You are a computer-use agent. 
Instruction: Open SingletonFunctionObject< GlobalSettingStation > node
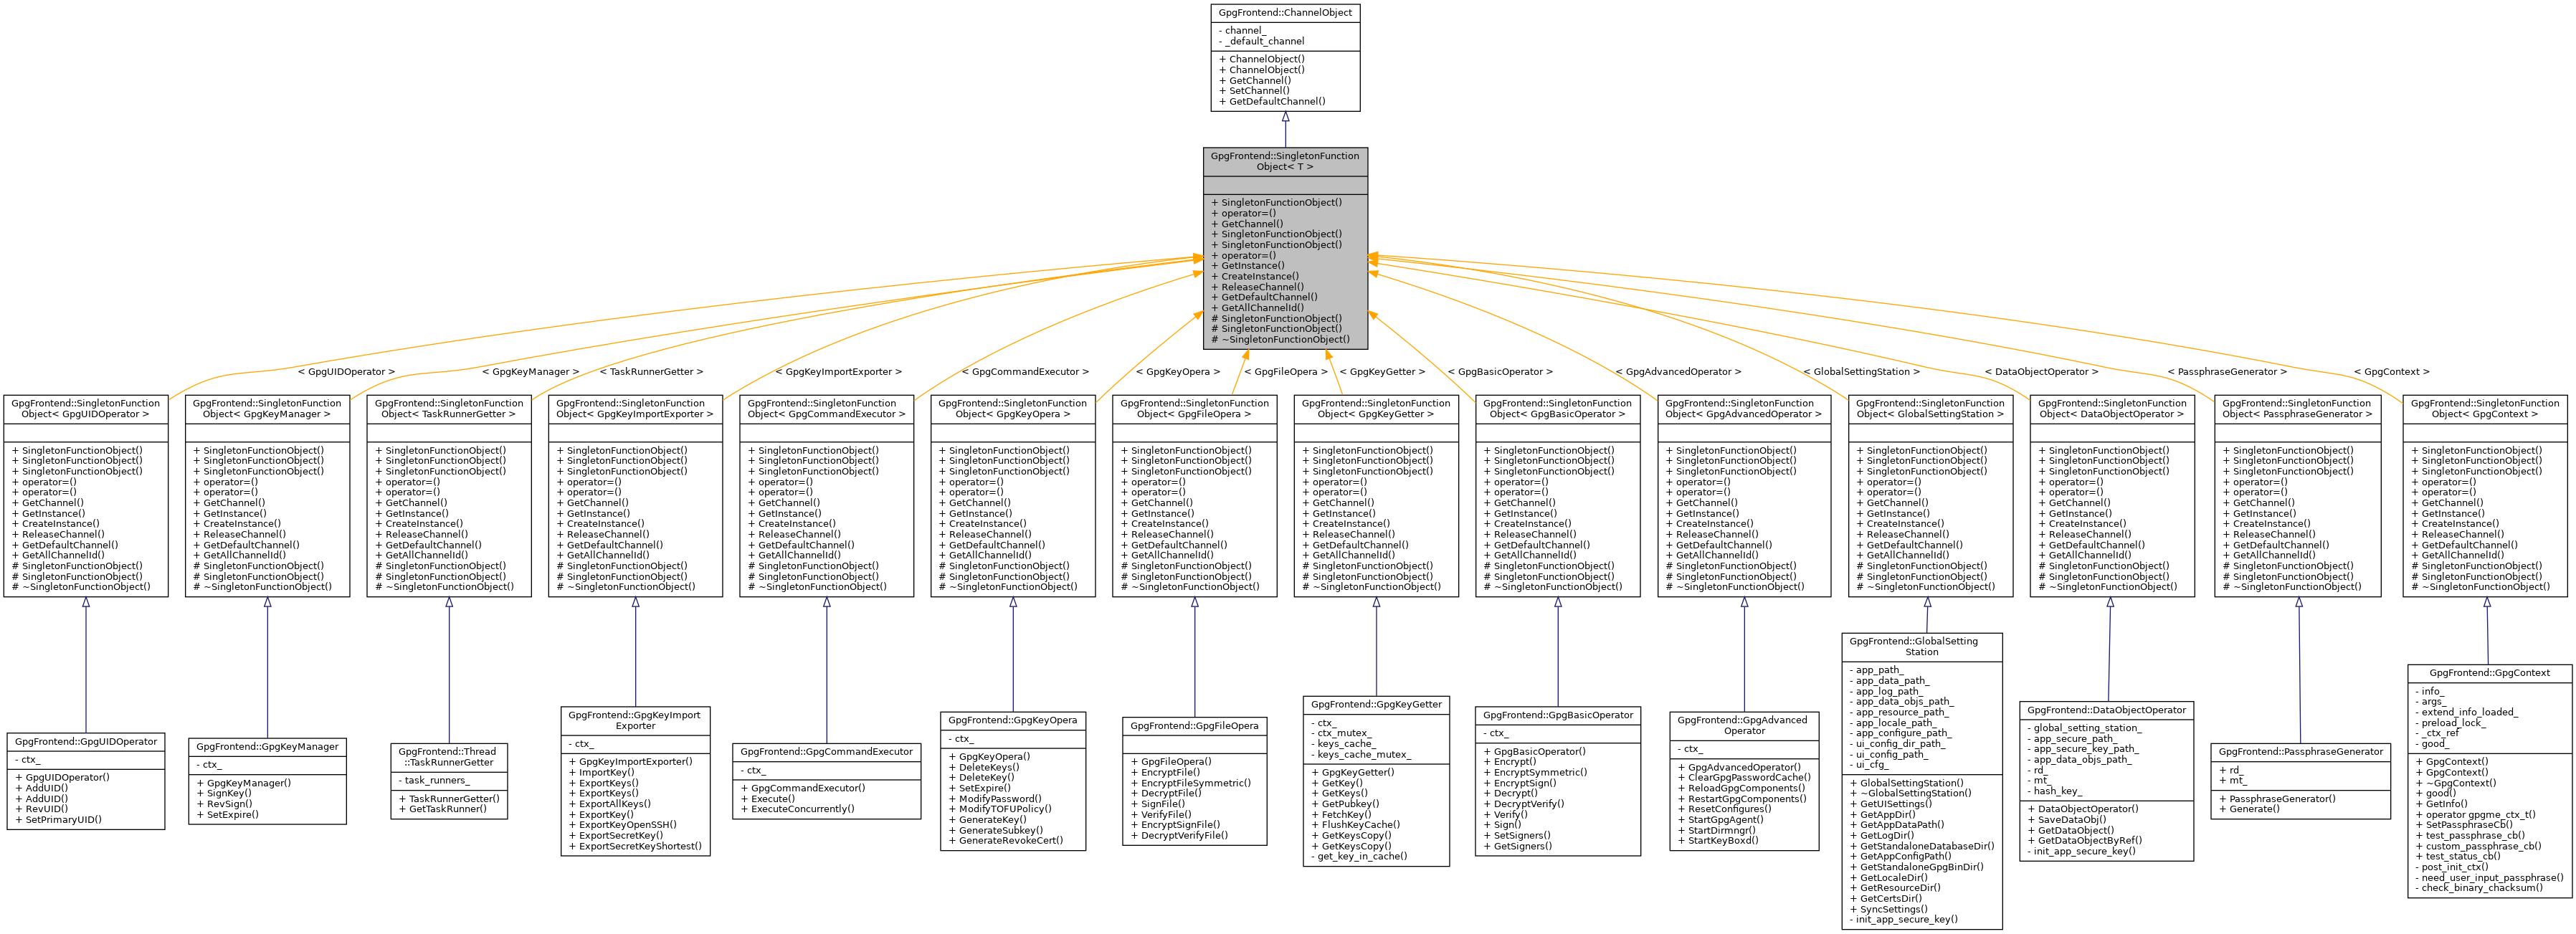pos(1930,496)
